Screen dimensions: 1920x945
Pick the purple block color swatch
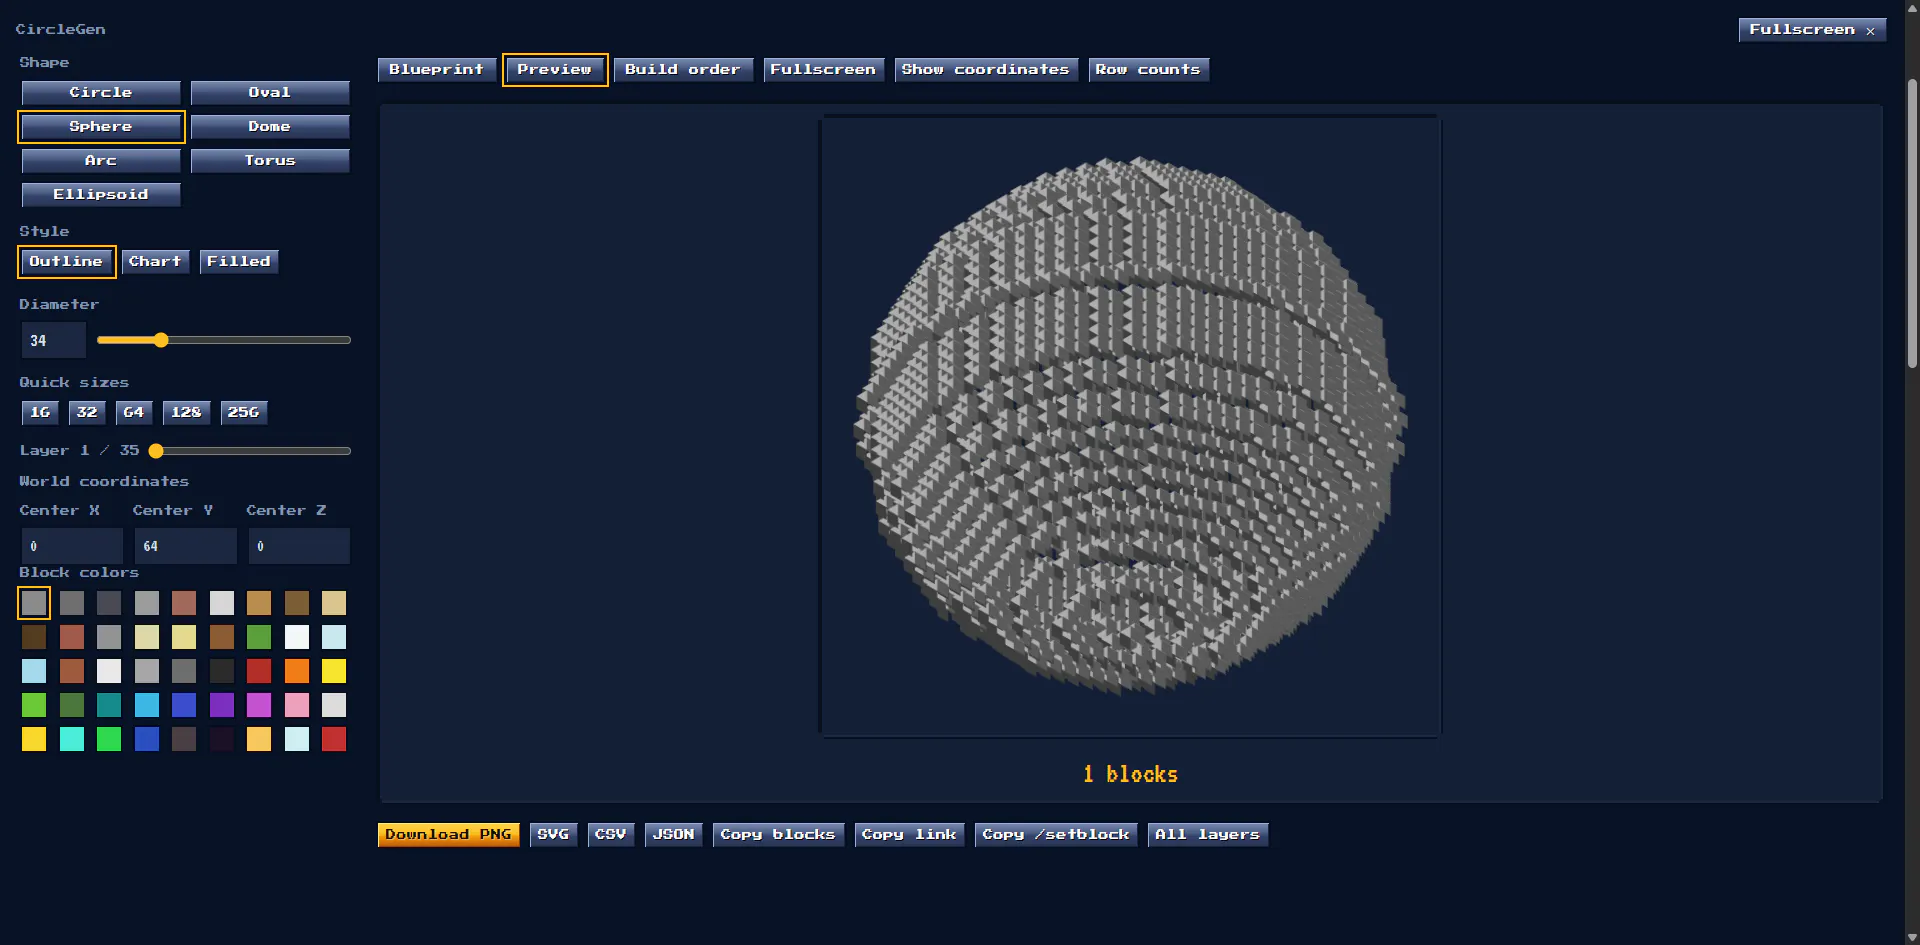pyautogui.click(x=221, y=704)
